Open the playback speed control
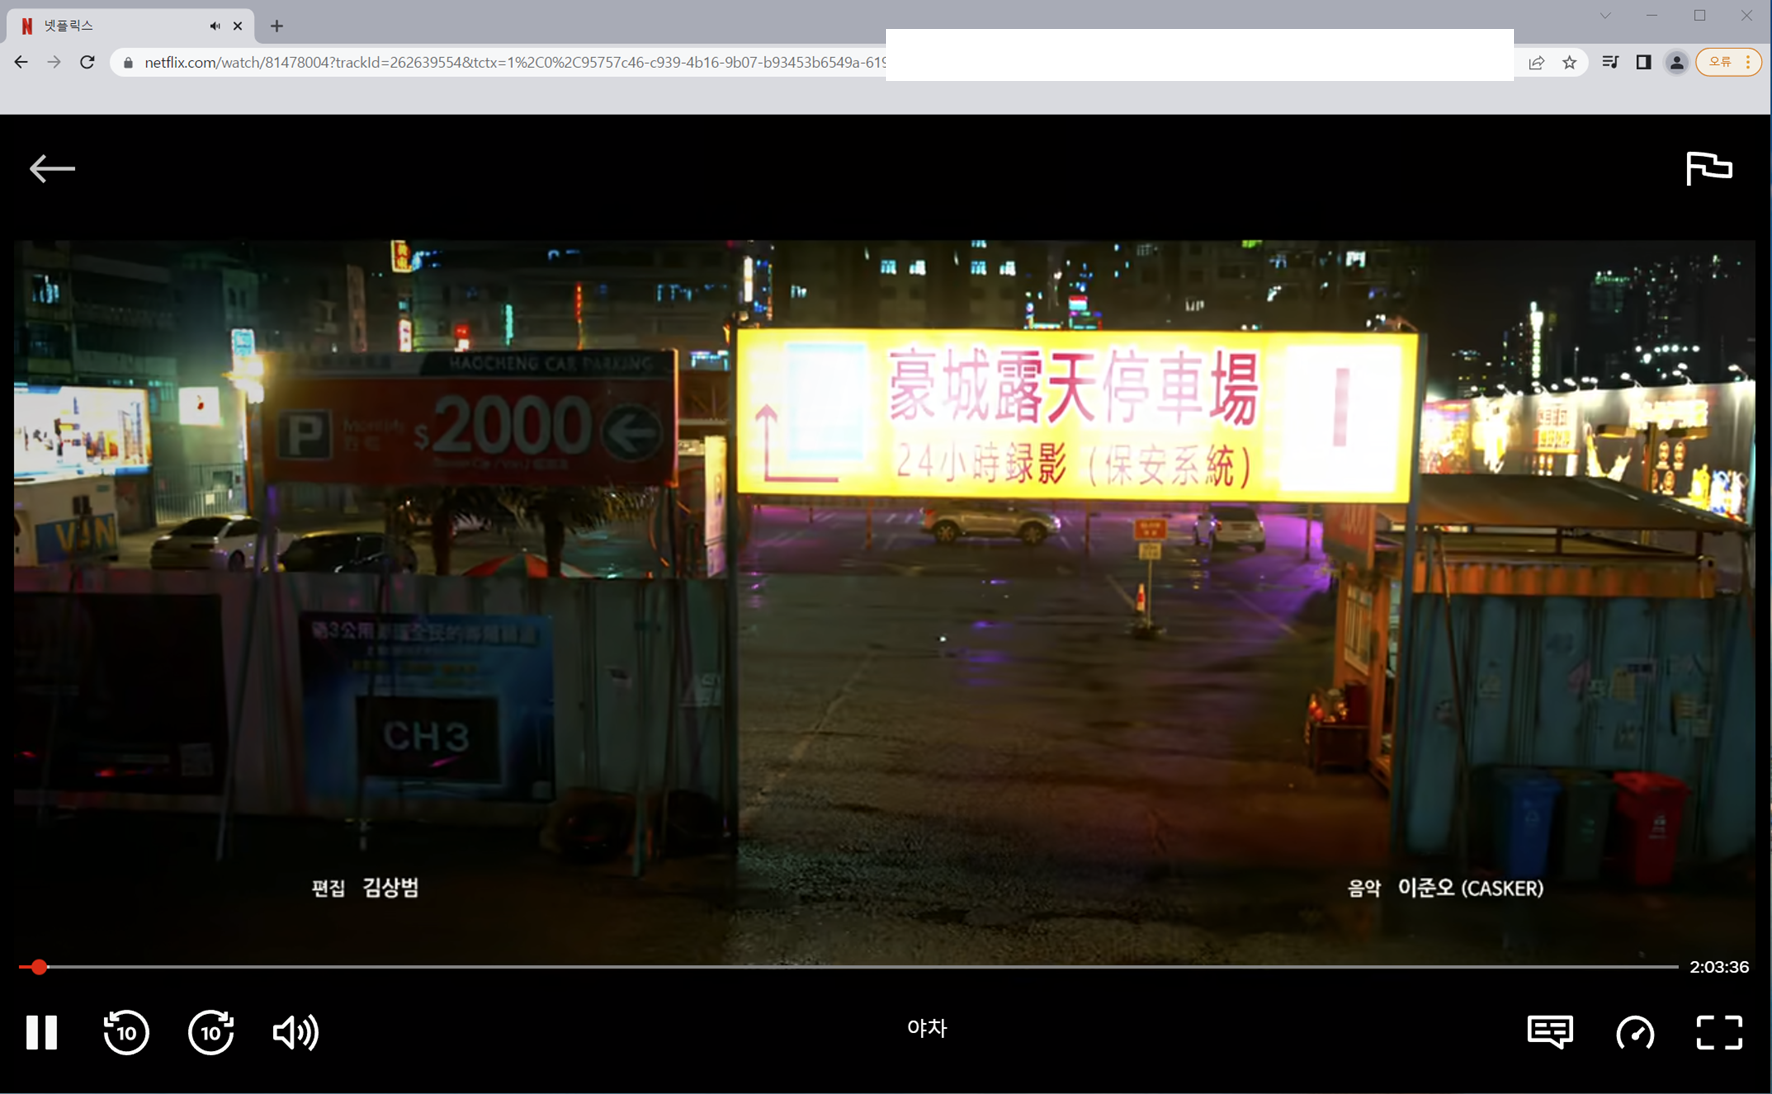 click(1635, 1032)
